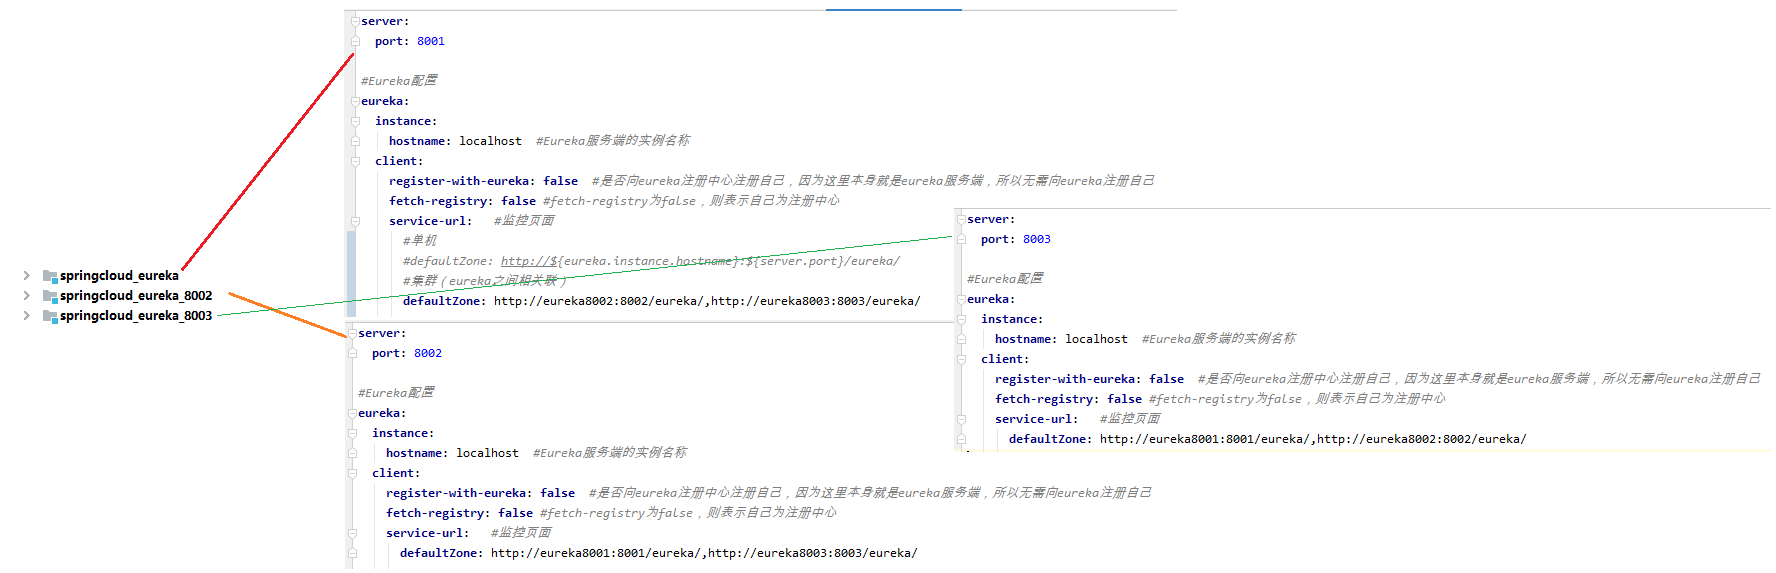Collapse the server block in port 8002 config

pos(352,333)
